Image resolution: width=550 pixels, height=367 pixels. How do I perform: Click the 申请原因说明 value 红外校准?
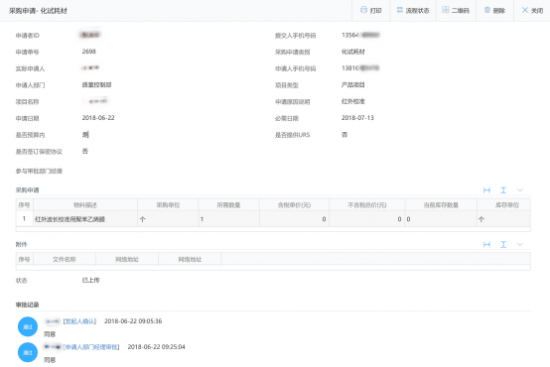(353, 101)
